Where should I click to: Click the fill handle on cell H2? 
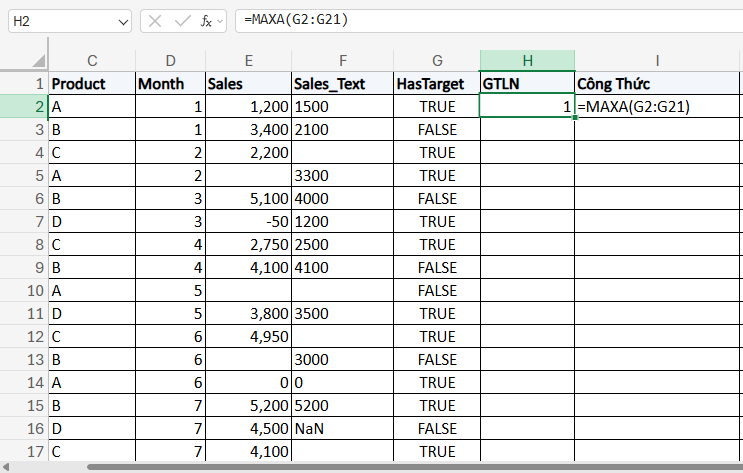[x=575, y=118]
